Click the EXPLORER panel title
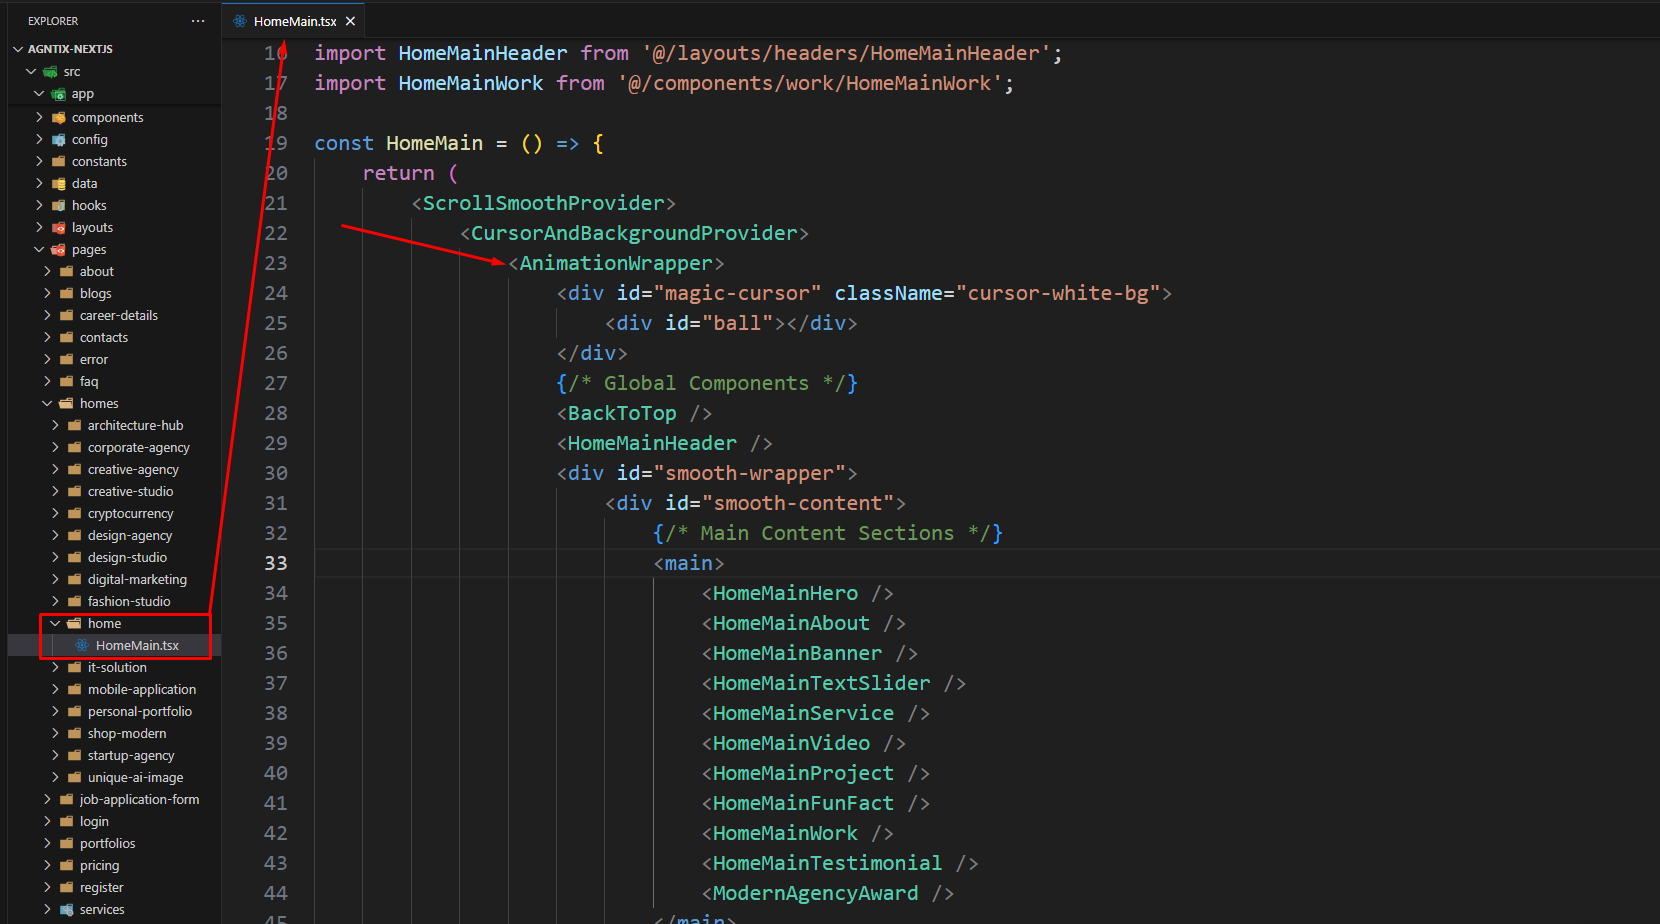This screenshot has height=924, width=1660. point(53,21)
